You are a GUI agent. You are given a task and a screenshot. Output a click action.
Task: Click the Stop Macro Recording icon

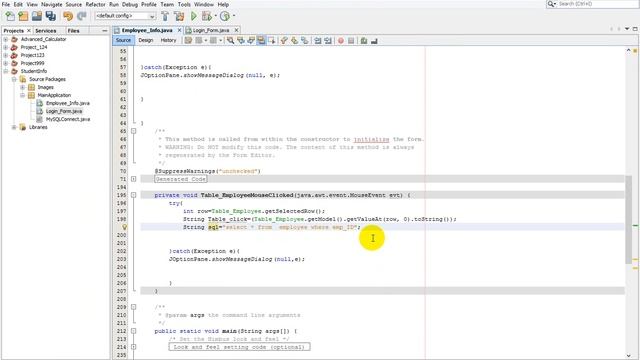(351, 40)
